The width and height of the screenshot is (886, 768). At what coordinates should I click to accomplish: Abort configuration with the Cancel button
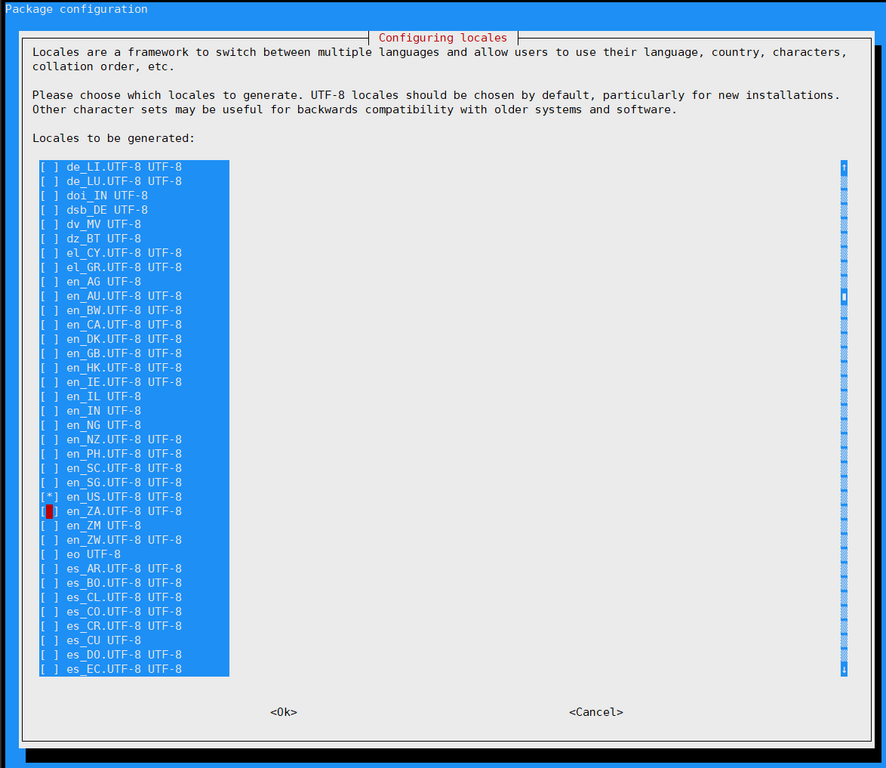pos(596,712)
